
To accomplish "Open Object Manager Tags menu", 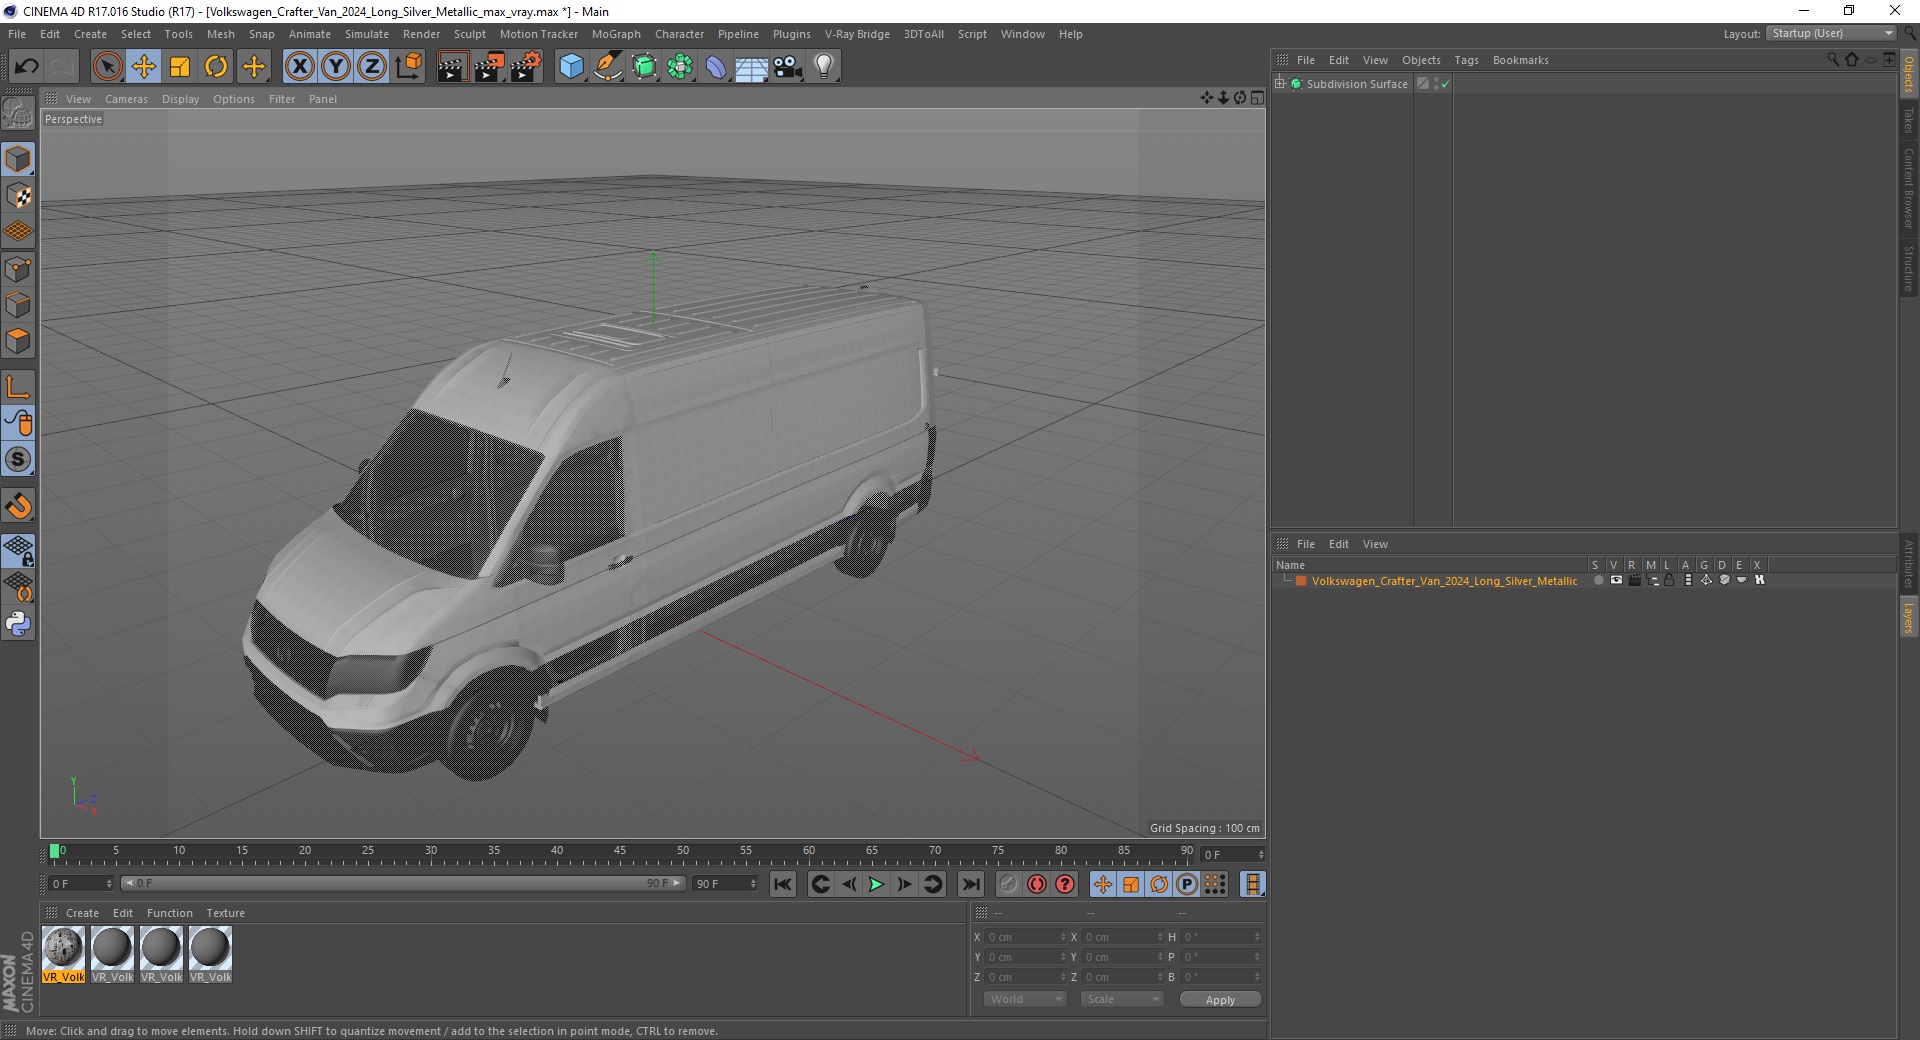I will click(x=1466, y=60).
